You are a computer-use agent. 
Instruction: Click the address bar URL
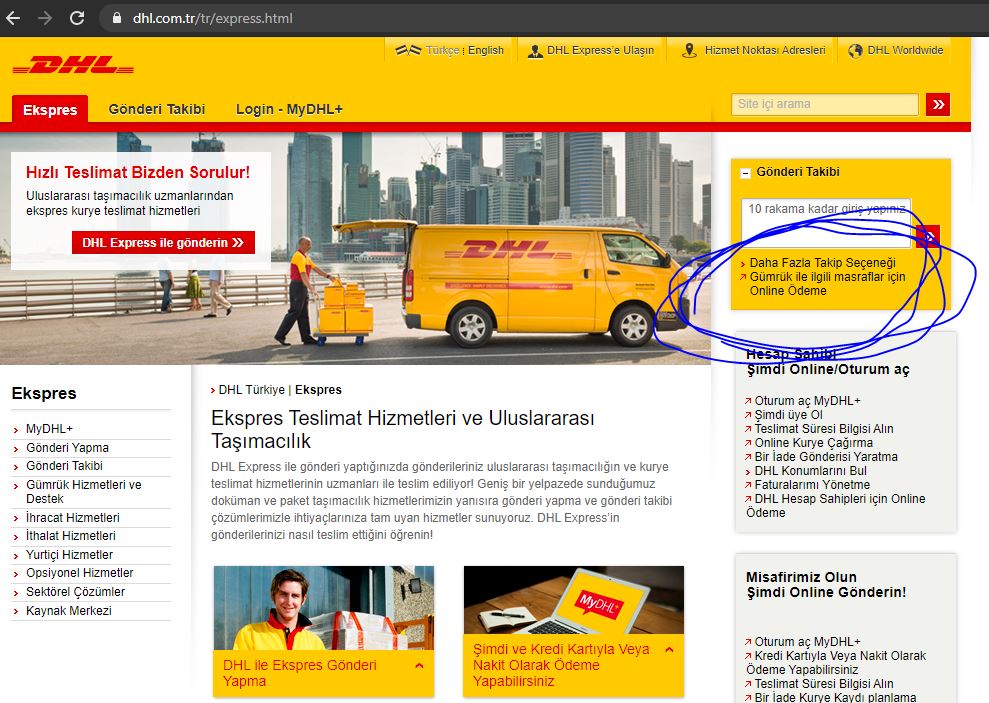tap(213, 18)
